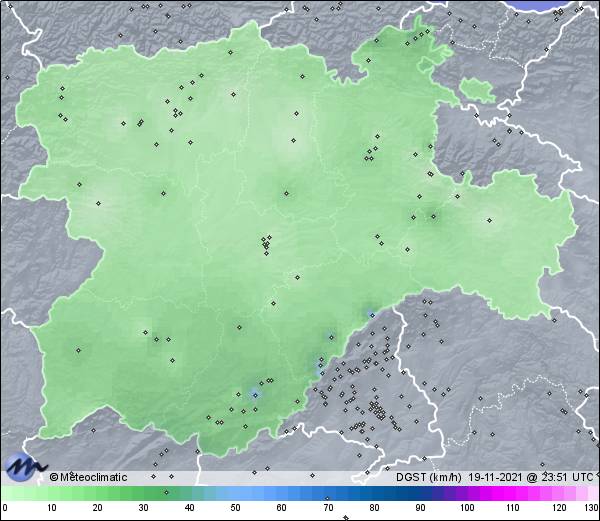Select the triple station cluster at map center
The height and width of the screenshot is (521, 600).
pos(266,243)
